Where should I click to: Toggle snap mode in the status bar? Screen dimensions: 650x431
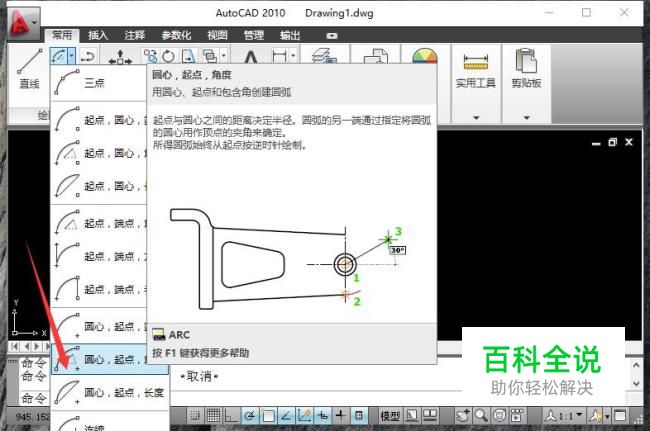point(195,416)
